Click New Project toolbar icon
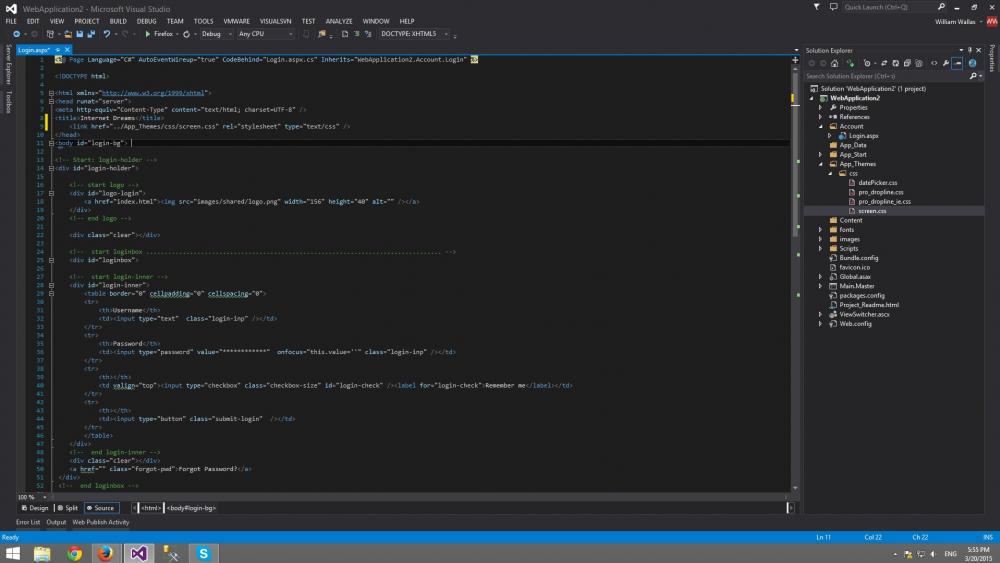1000x563 pixels. point(50,34)
